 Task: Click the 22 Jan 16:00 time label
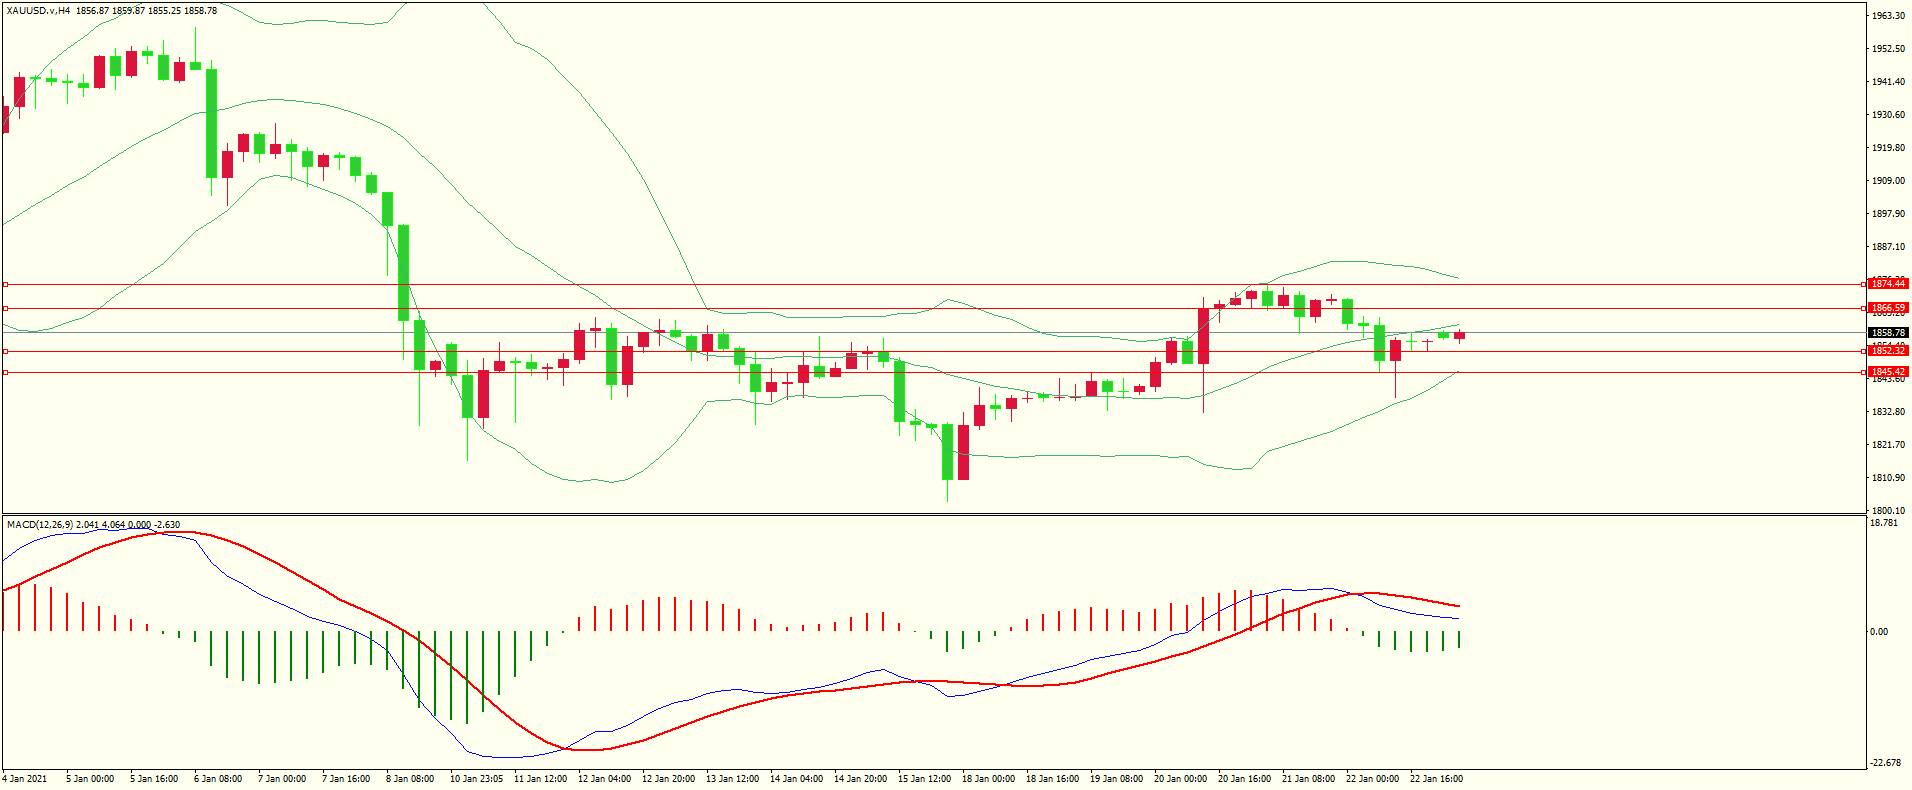coord(1436,779)
